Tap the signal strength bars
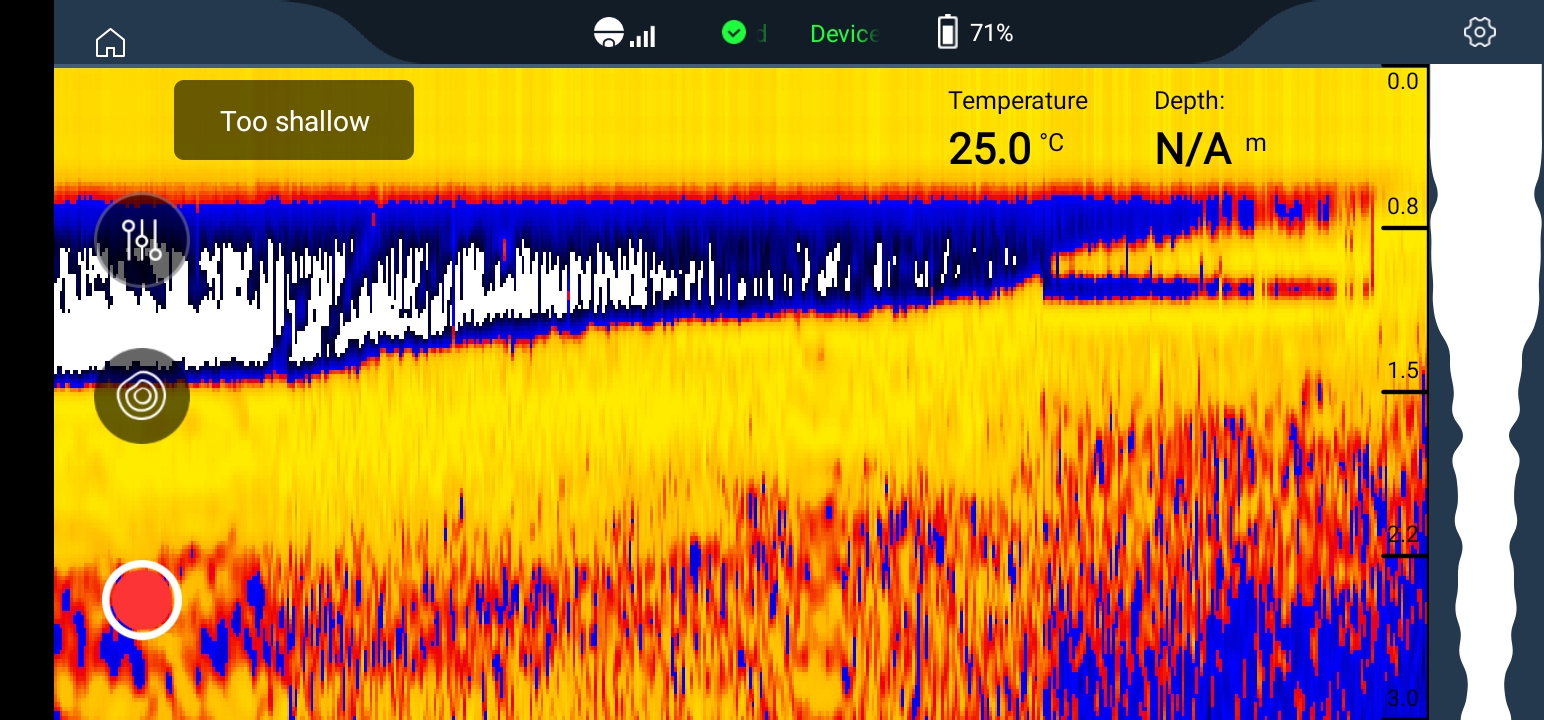Viewport: 1544px width, 720px height. [643, 36]
